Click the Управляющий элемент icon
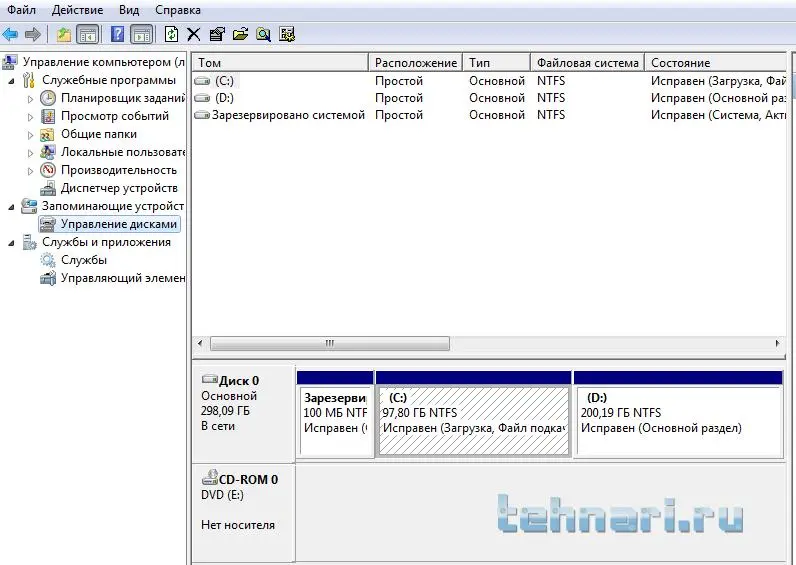Viewport: 796px width, 565px height. click(48, 278)
